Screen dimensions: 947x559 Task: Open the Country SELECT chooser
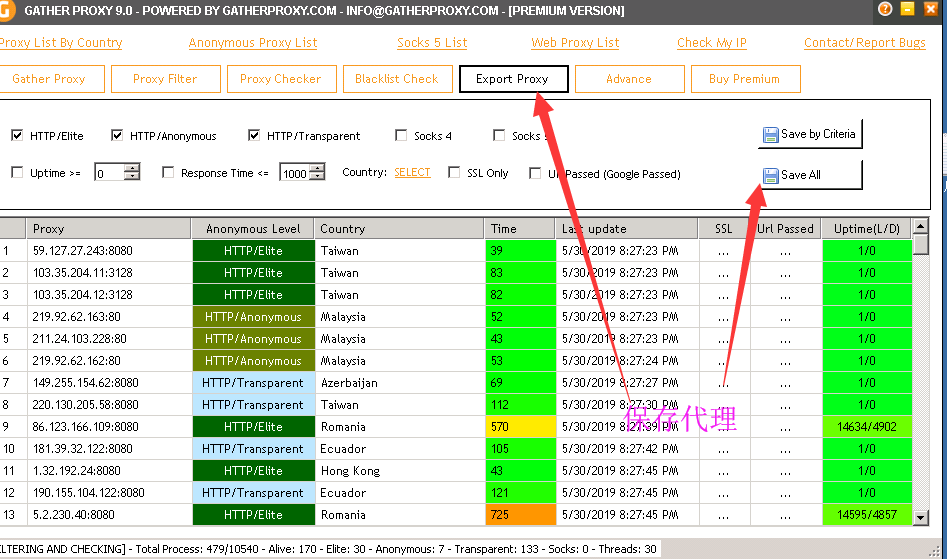click(412, 172)
